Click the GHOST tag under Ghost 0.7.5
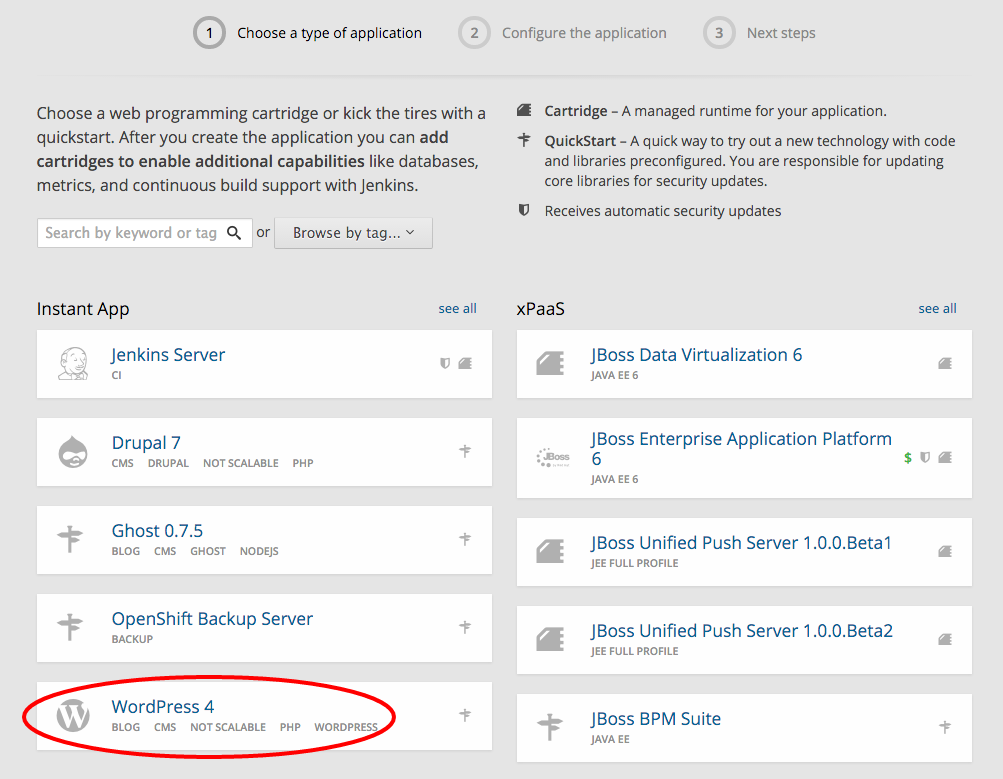 tap(208, 551)
